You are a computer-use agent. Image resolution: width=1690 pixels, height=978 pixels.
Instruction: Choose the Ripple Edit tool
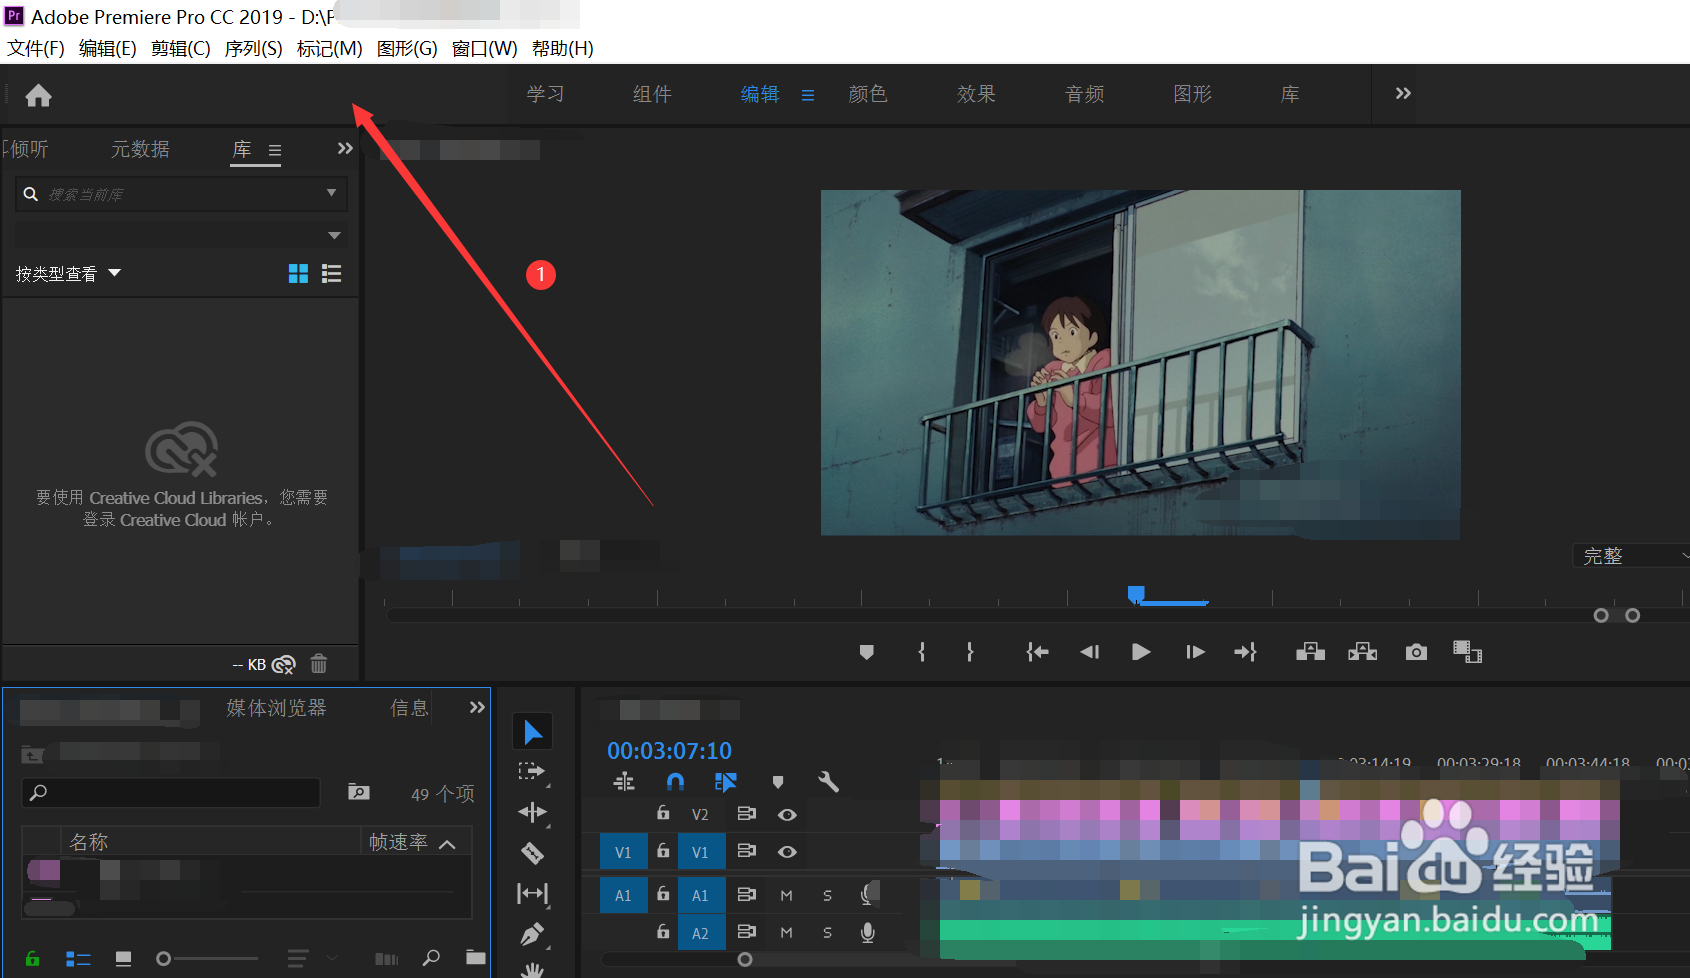click(532, 812)
